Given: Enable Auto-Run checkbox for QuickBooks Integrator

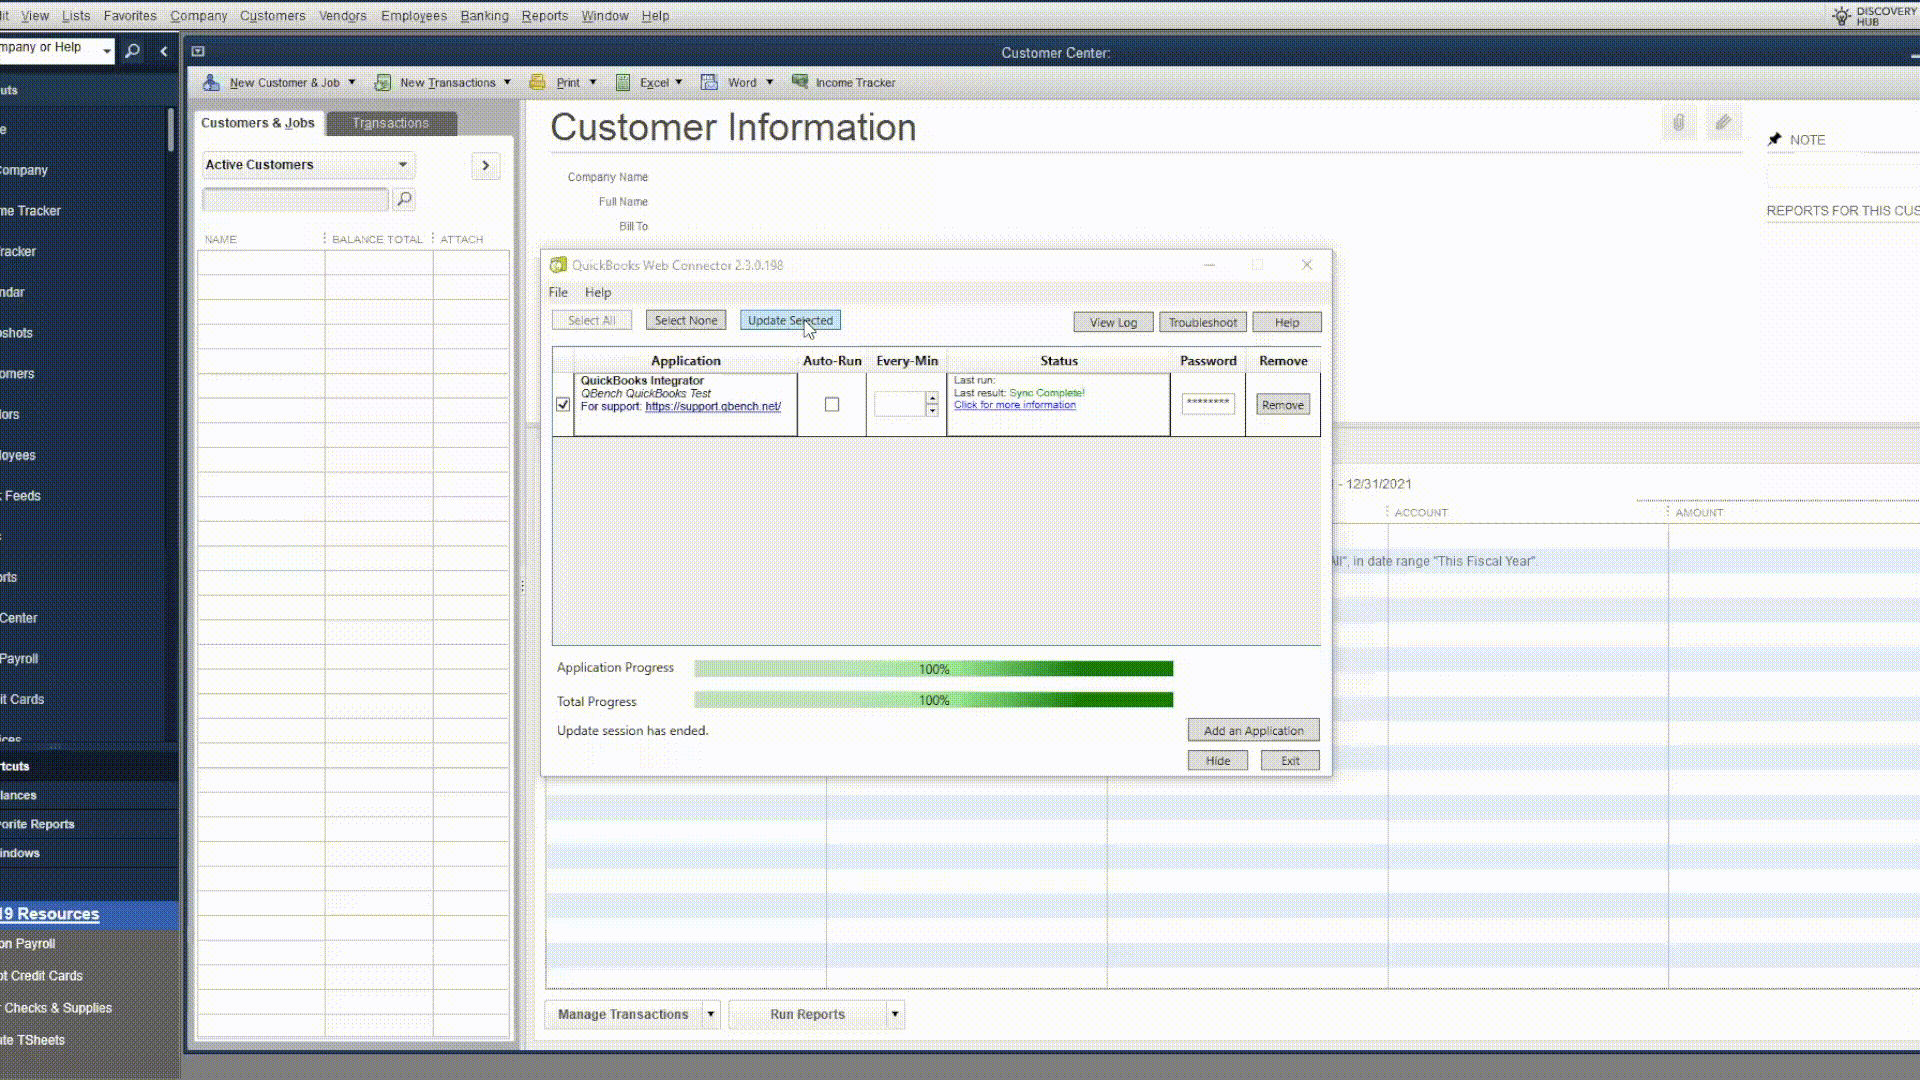Looking at the screenshot, I should [832, 405].
